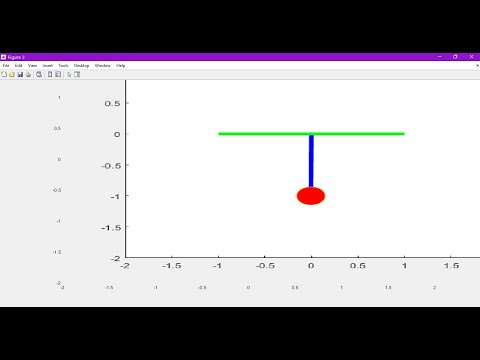Screen dimensions: 480x360
Task: Click the figure icon in the title bar
Action: click(3, 57)
